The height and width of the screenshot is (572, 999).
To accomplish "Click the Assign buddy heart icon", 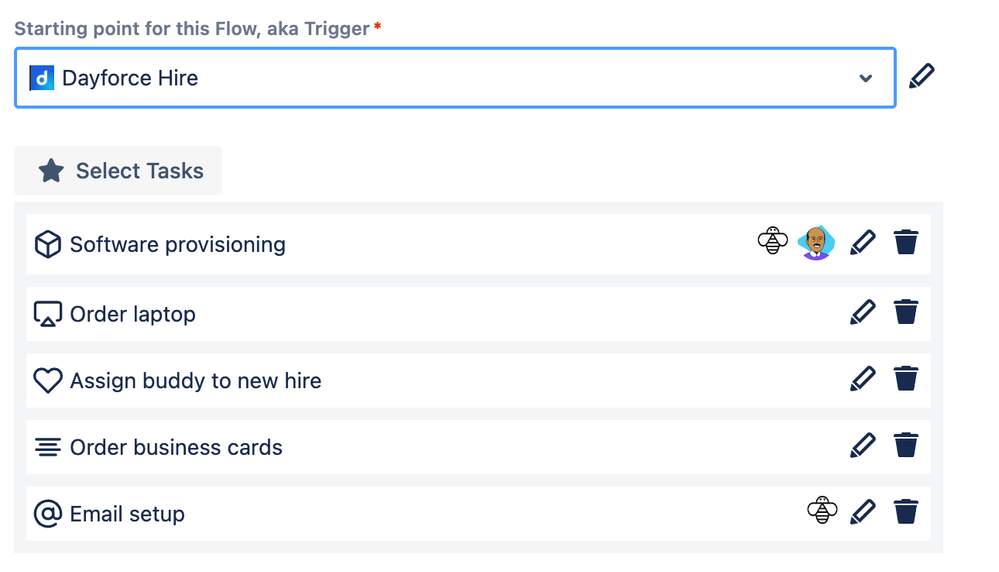I will (x=47, y=381).
